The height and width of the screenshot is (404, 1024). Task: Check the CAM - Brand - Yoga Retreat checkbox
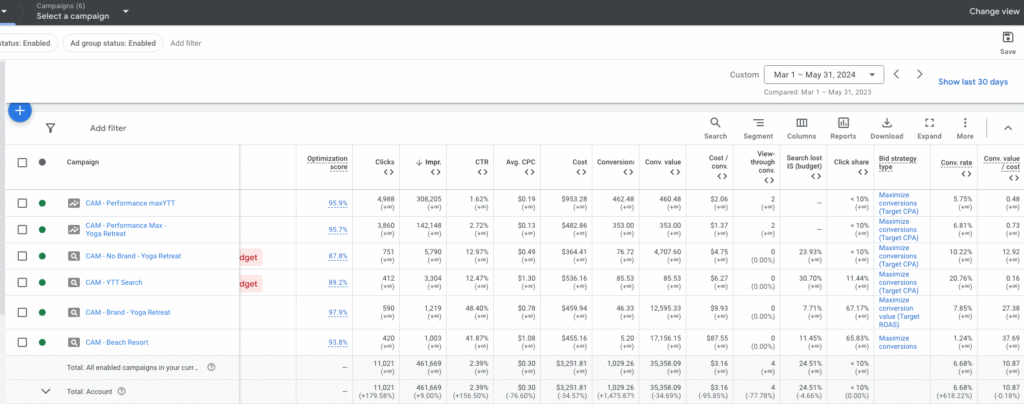click(x=22, y=312)
